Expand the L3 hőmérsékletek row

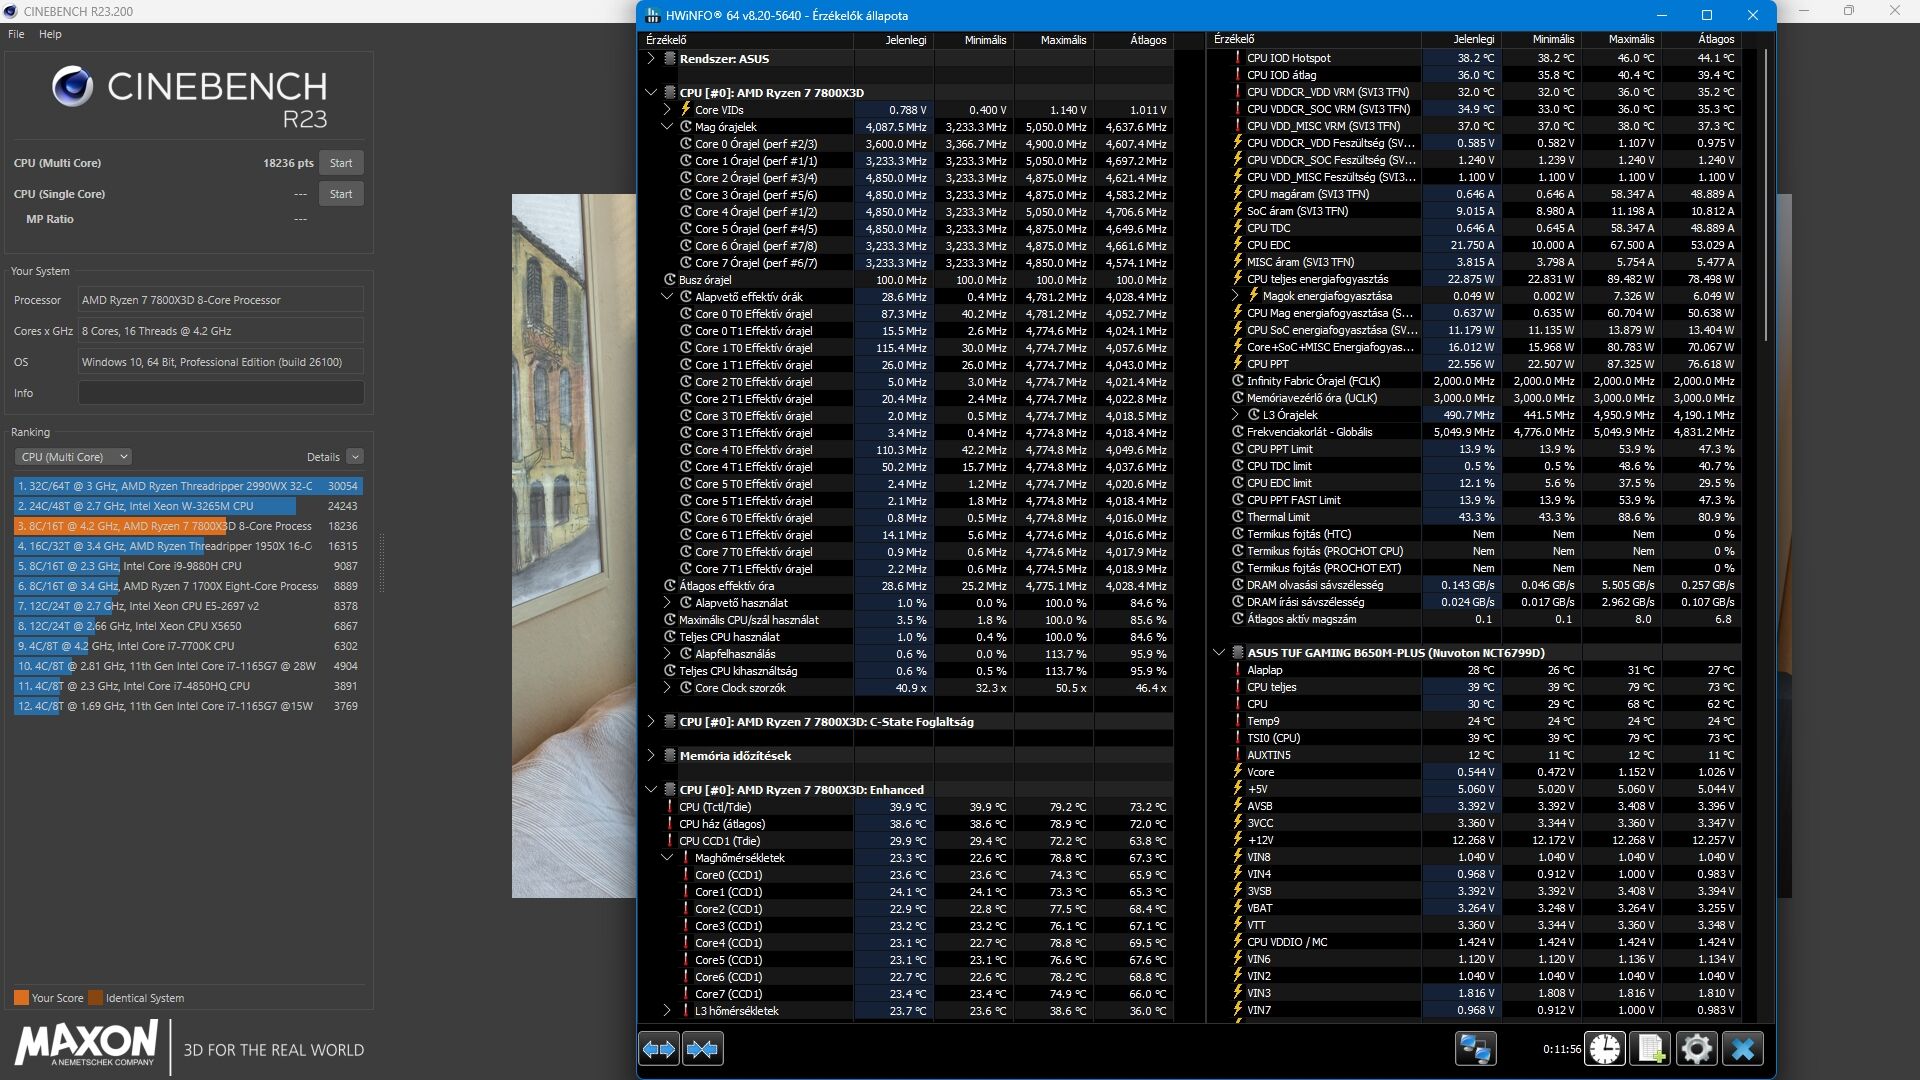667,1011
